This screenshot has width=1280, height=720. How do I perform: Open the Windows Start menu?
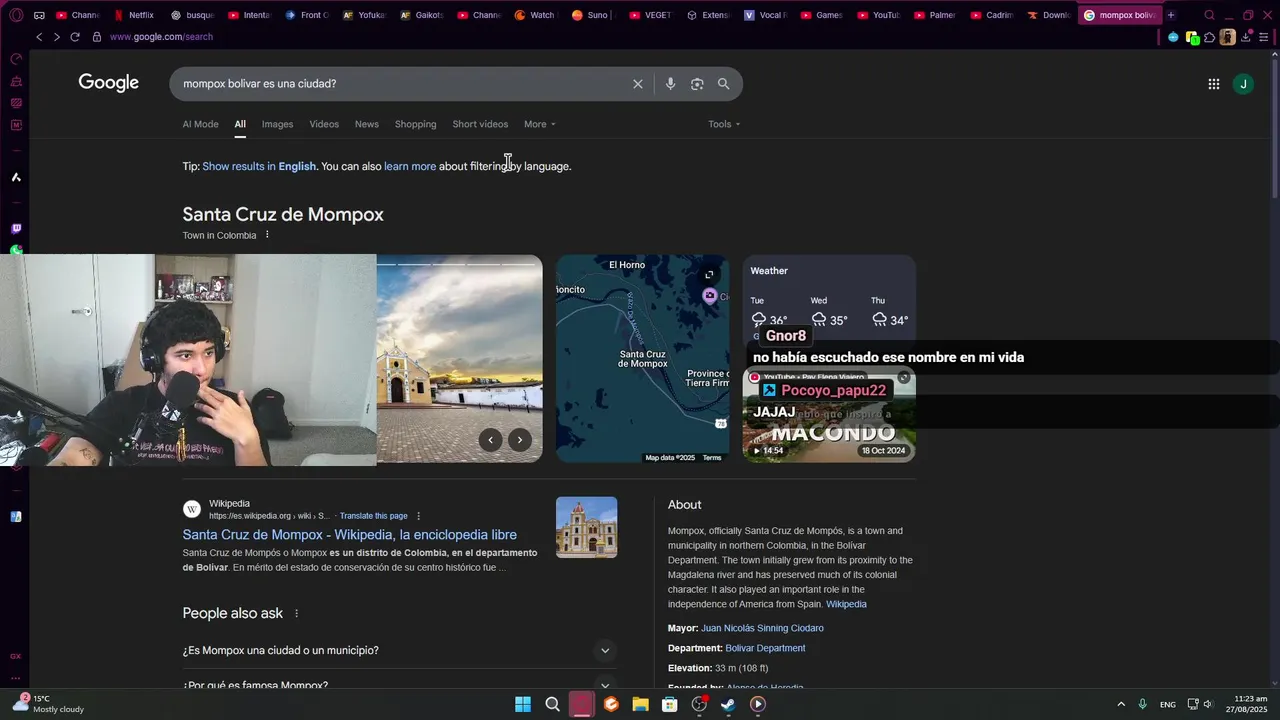pyautogui.click(x=523, y=704)
